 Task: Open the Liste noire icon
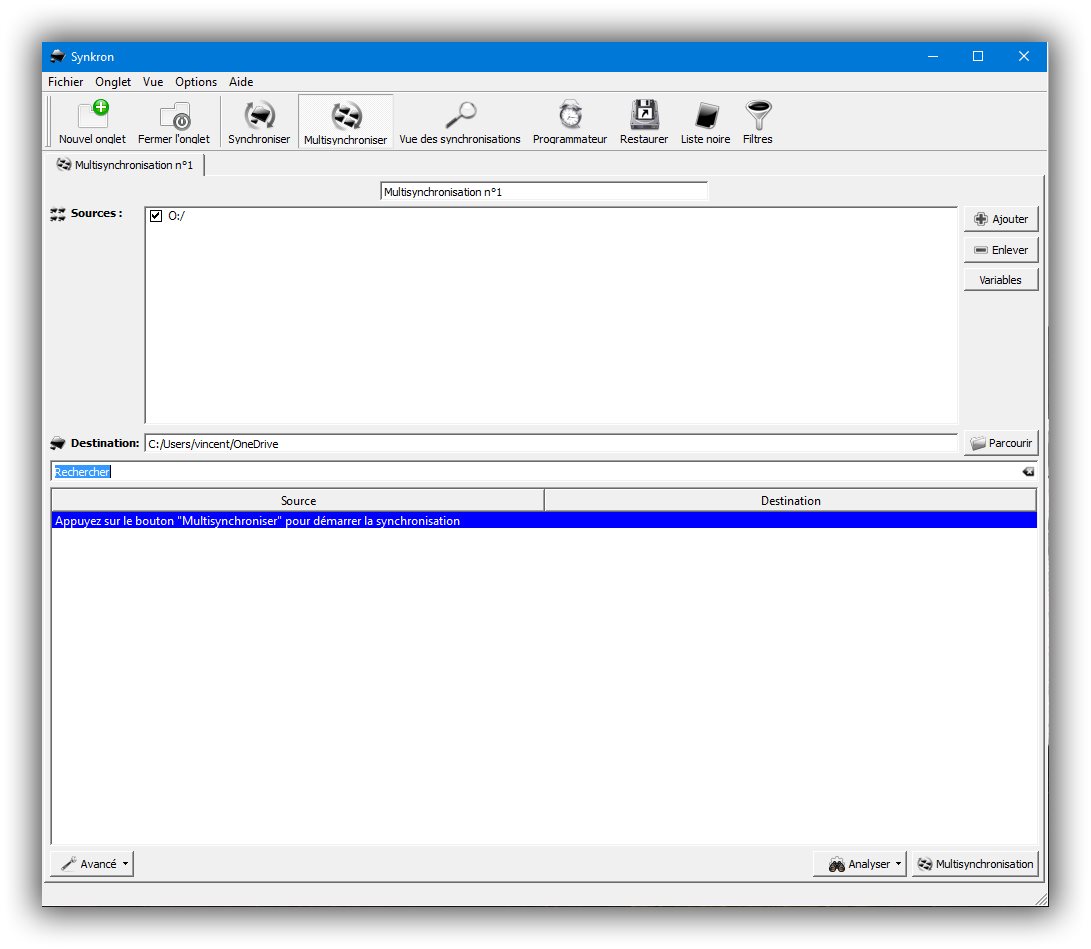[705, 116]
